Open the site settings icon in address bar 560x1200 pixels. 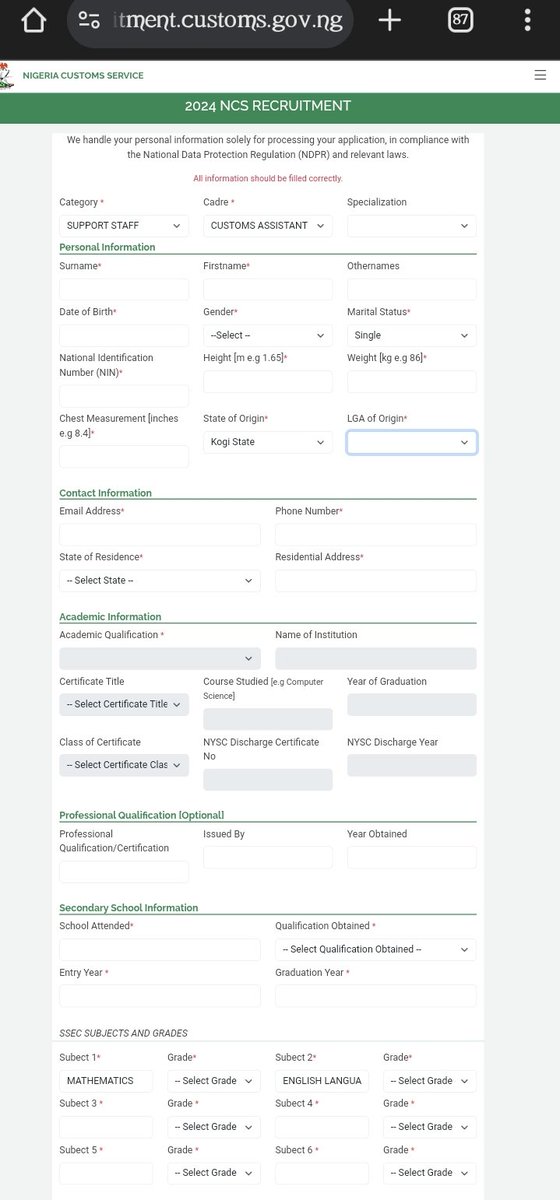[x=89, y=21]
